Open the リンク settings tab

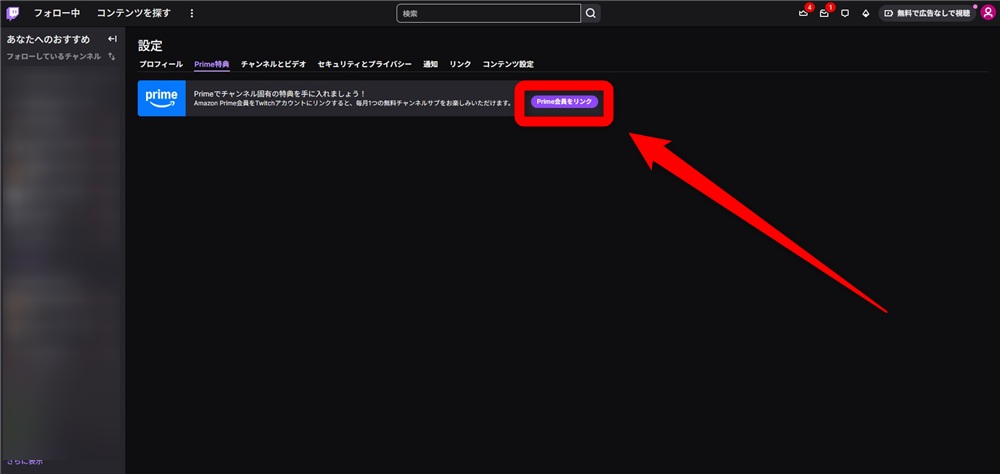460,64
